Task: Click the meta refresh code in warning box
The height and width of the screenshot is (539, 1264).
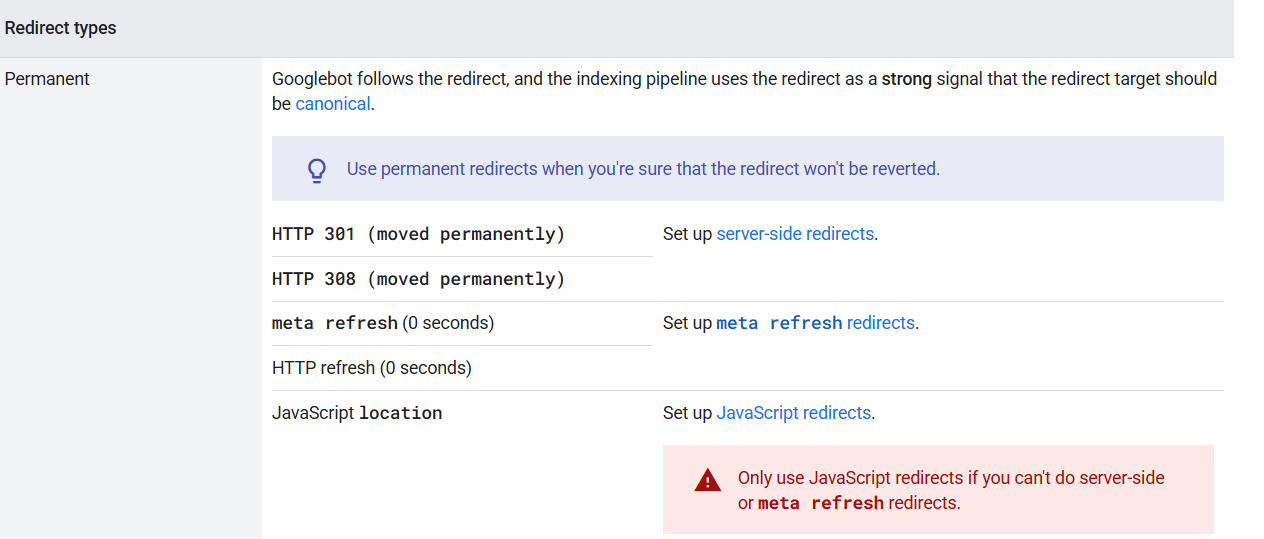Action: click(821, 503)
